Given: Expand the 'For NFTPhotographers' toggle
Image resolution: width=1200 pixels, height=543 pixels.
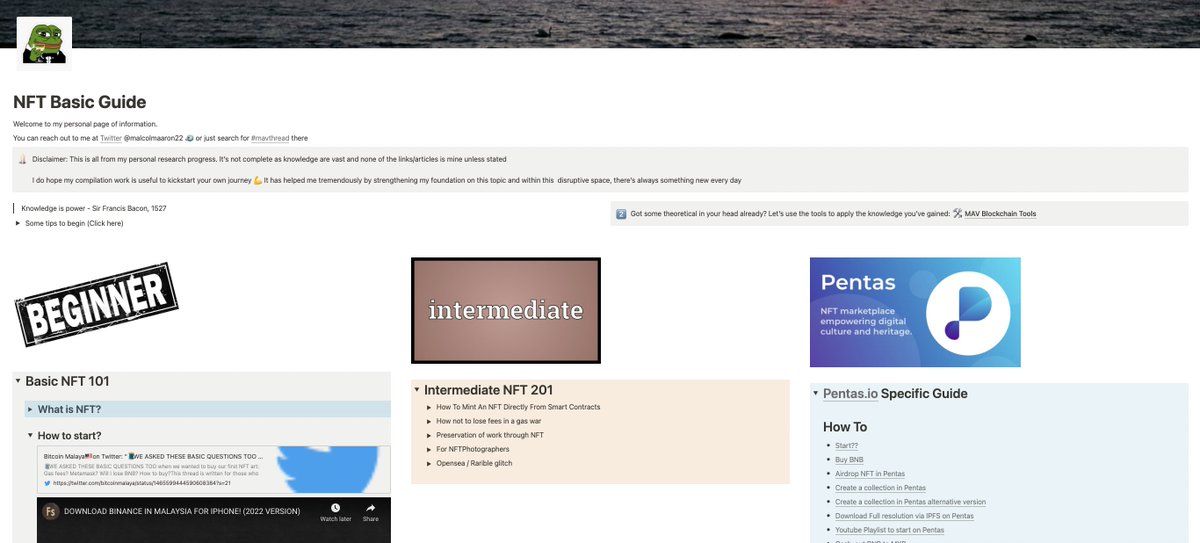Looking at the screenshot, I should click(x=429, y=449).
